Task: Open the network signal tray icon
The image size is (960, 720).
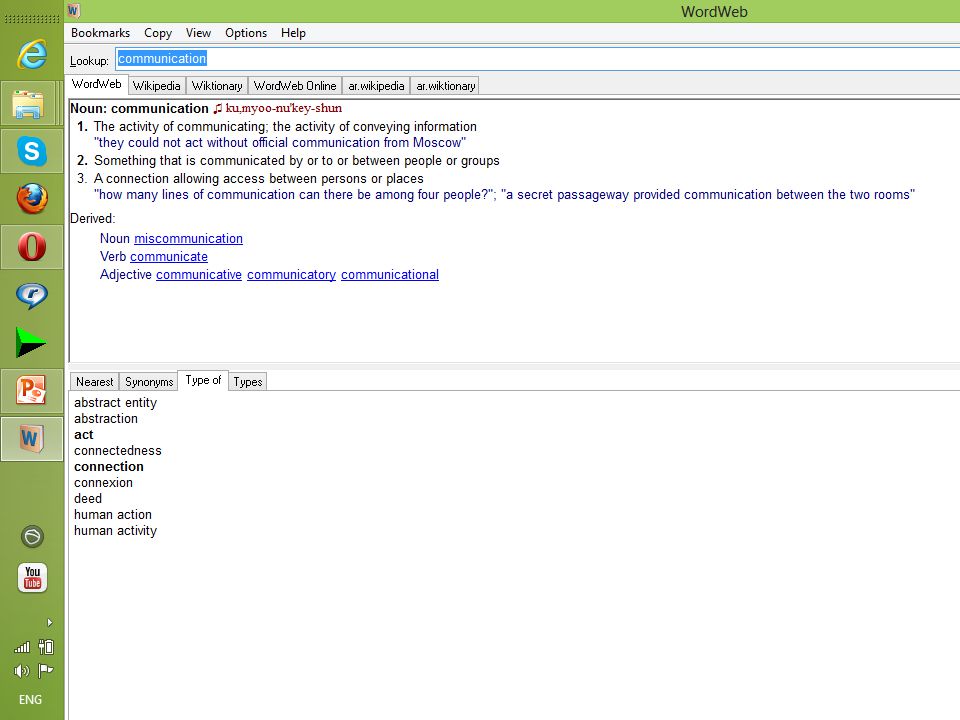Action: click(x=21, y=647)
